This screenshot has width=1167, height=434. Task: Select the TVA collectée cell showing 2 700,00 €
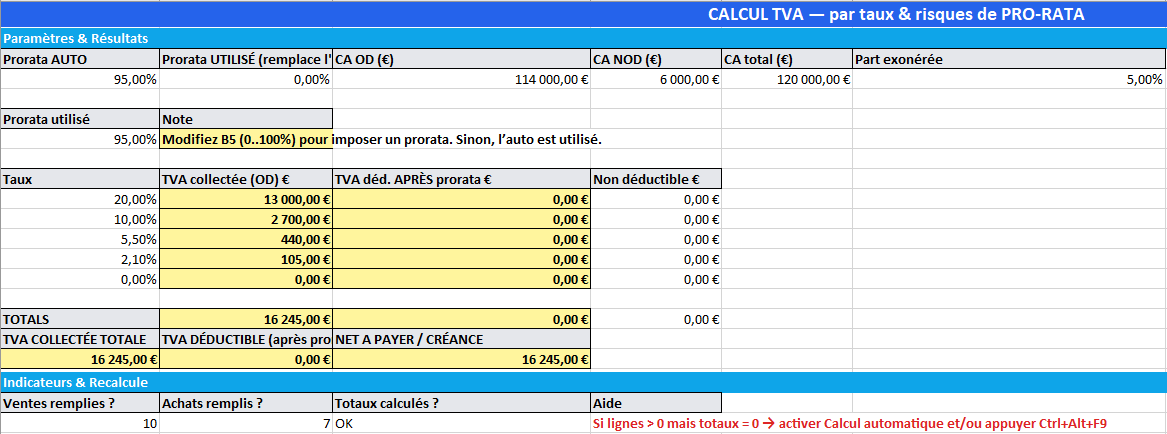coord(245,219)
